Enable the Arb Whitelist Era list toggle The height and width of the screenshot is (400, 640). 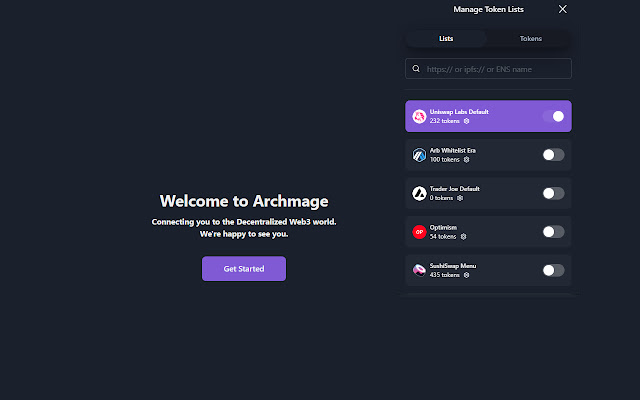click(553, 155)
